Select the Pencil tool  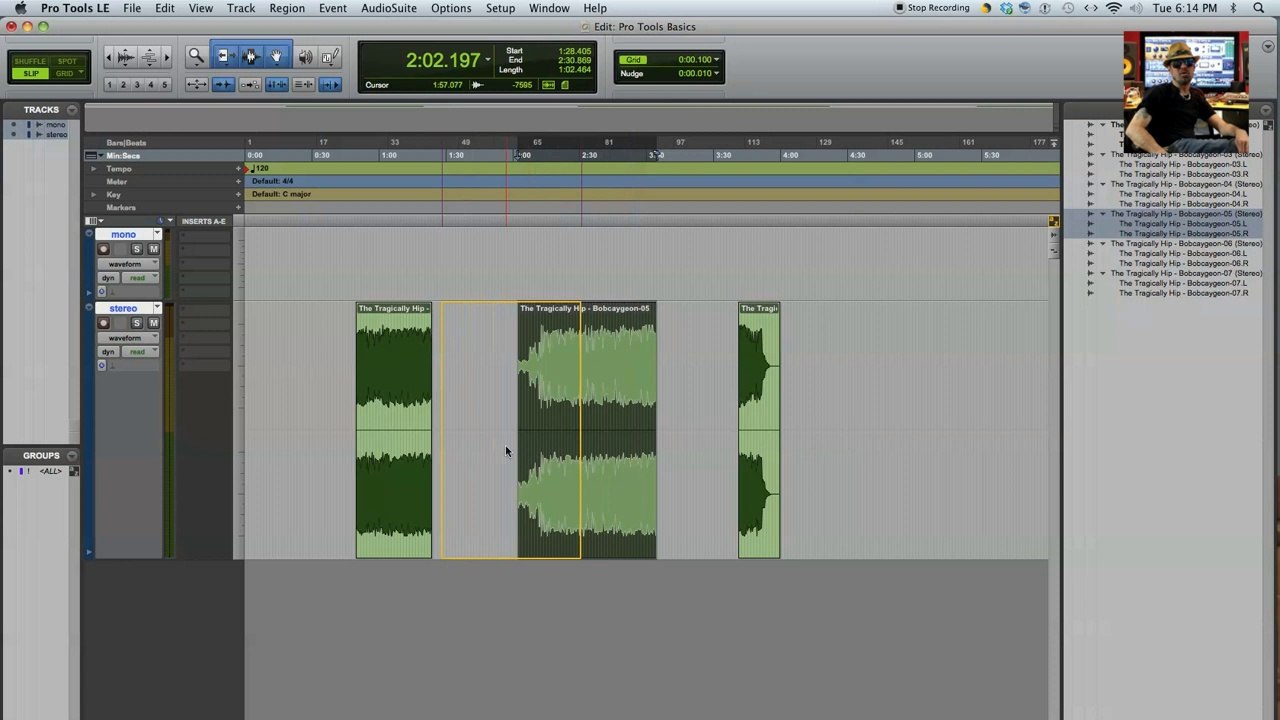point(330,57)
